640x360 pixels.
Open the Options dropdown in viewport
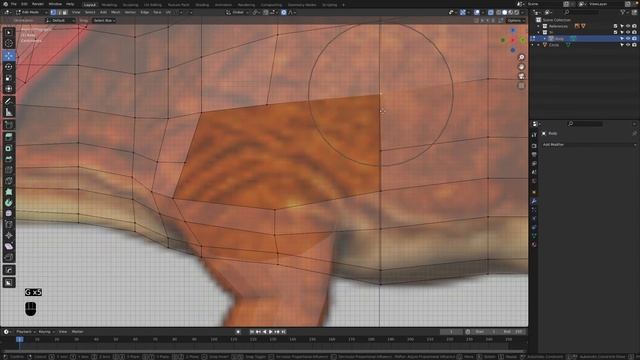(x=516, y=20)
